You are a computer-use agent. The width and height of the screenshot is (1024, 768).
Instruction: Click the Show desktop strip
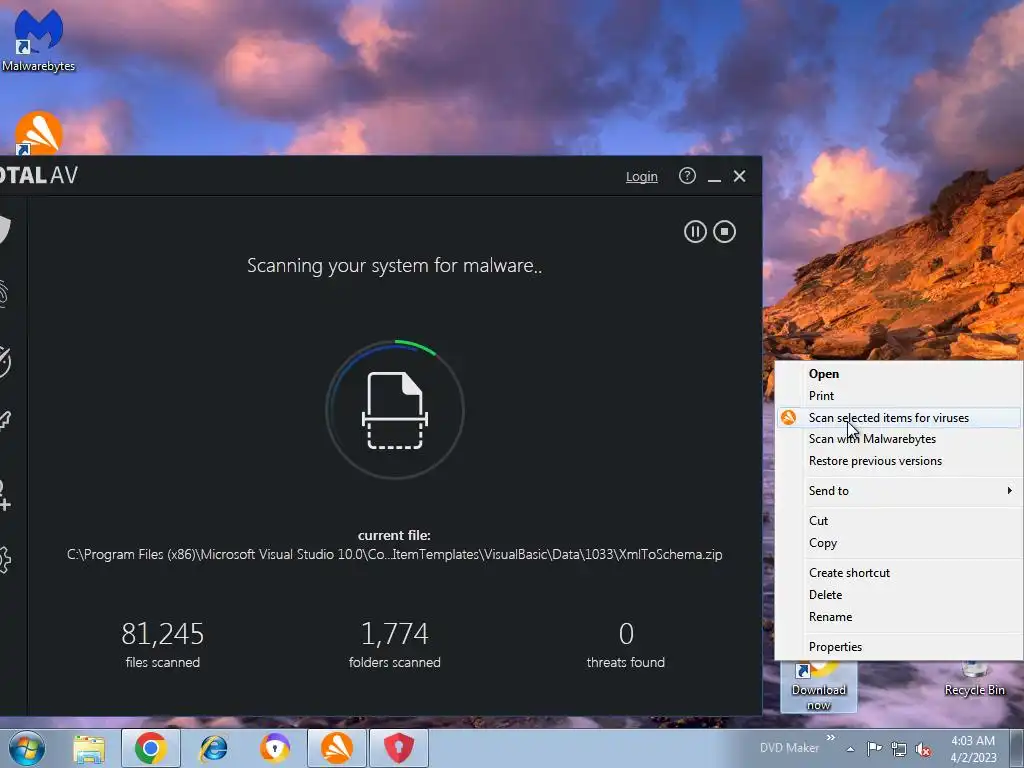coord(1017,748)
